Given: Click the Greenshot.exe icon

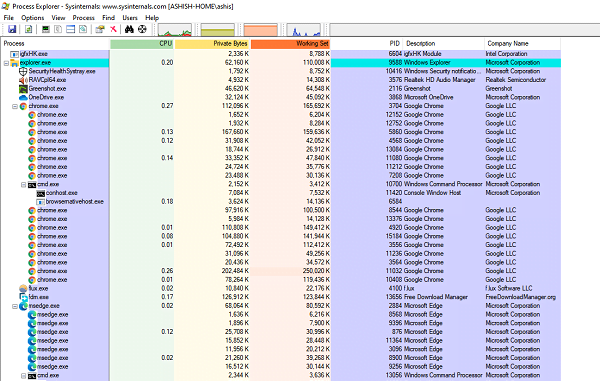Looking at the screenshot, I should pos(23,89).
